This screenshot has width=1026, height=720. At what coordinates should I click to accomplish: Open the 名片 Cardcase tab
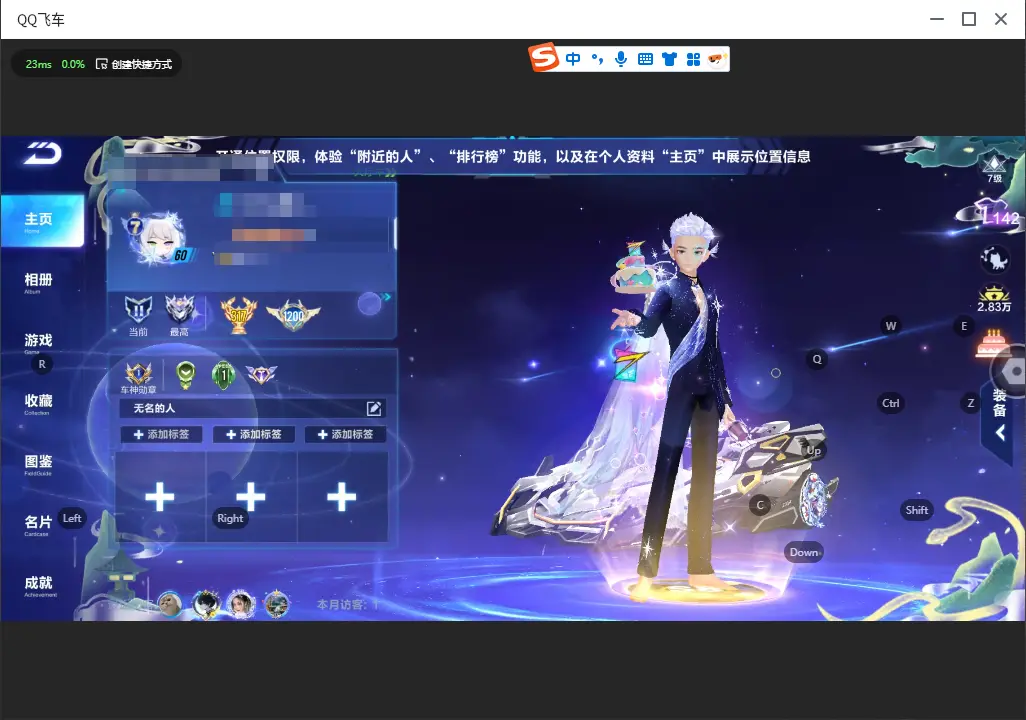tap(38, 524)
